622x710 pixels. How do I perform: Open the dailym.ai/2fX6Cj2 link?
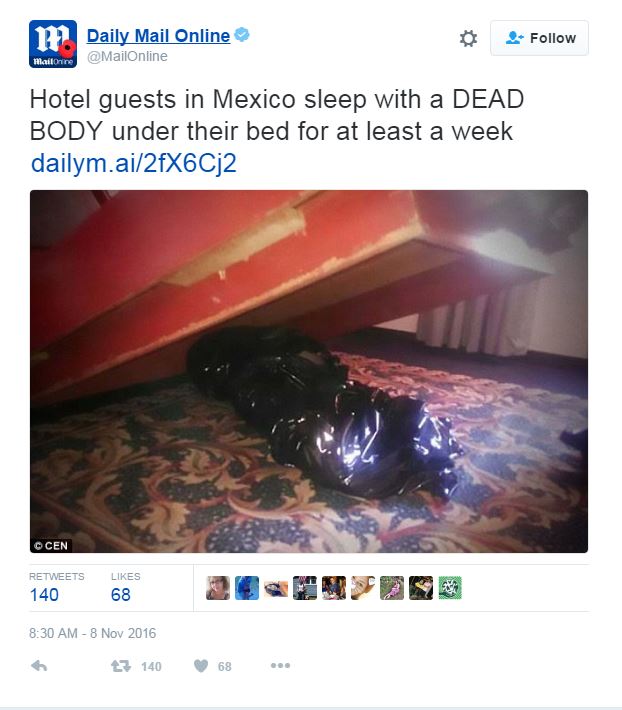click(134, 163)
